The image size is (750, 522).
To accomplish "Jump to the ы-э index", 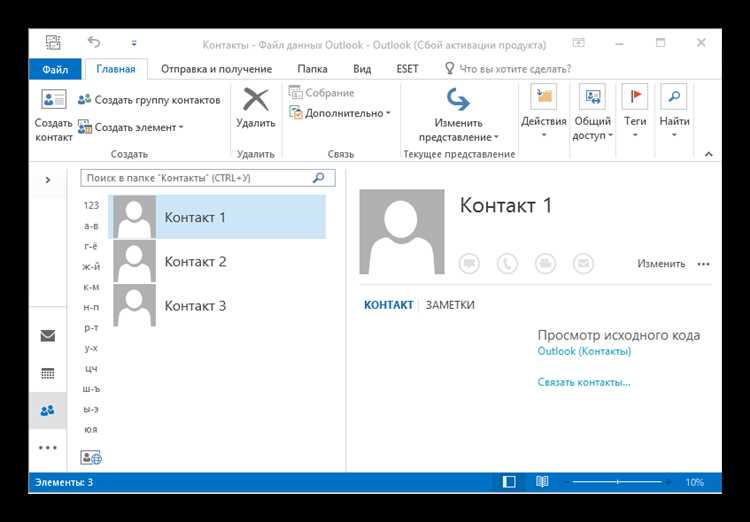I will pos(91,410).
